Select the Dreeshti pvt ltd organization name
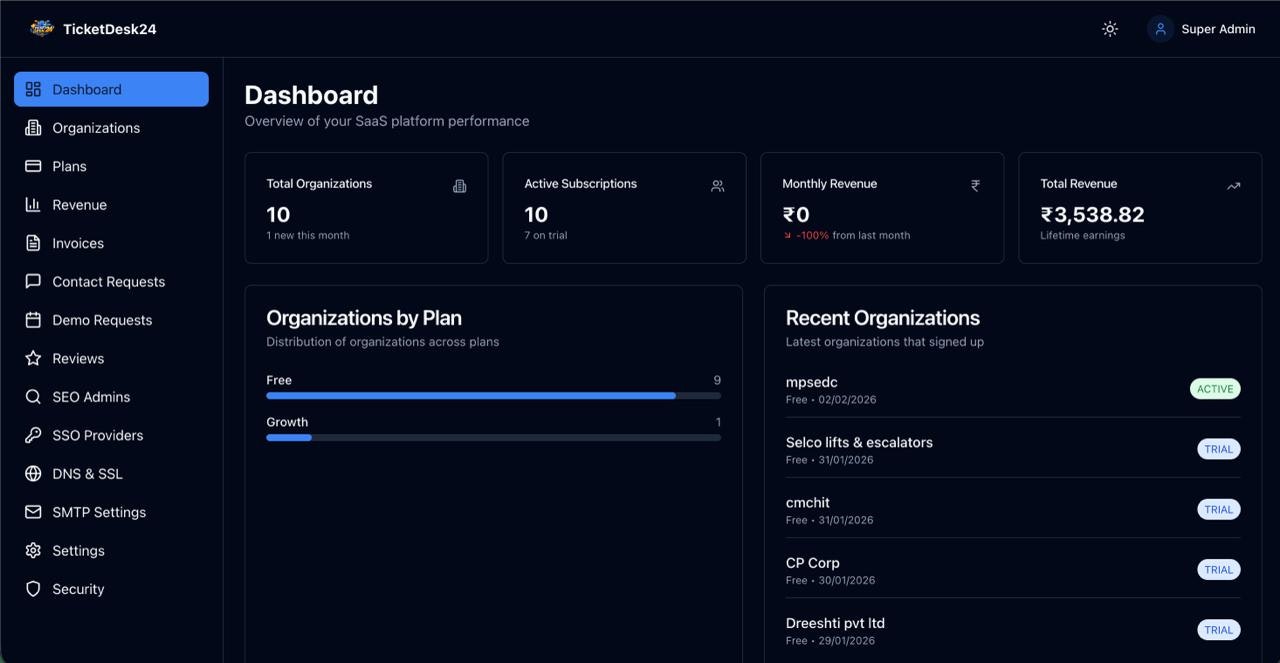The height and width of the screenshot is (663, 1280). pyautogui.click(x=835, y=623)
